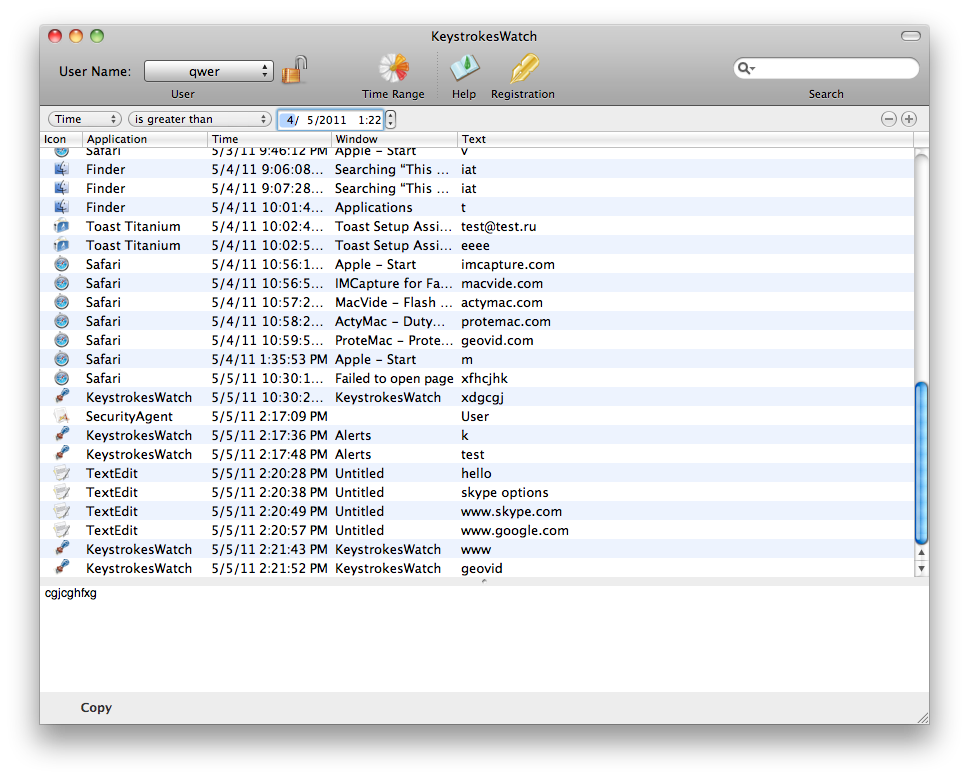969x779 pixels.
Task: Click inside the Search input field
Action: (x=835, y=69)
